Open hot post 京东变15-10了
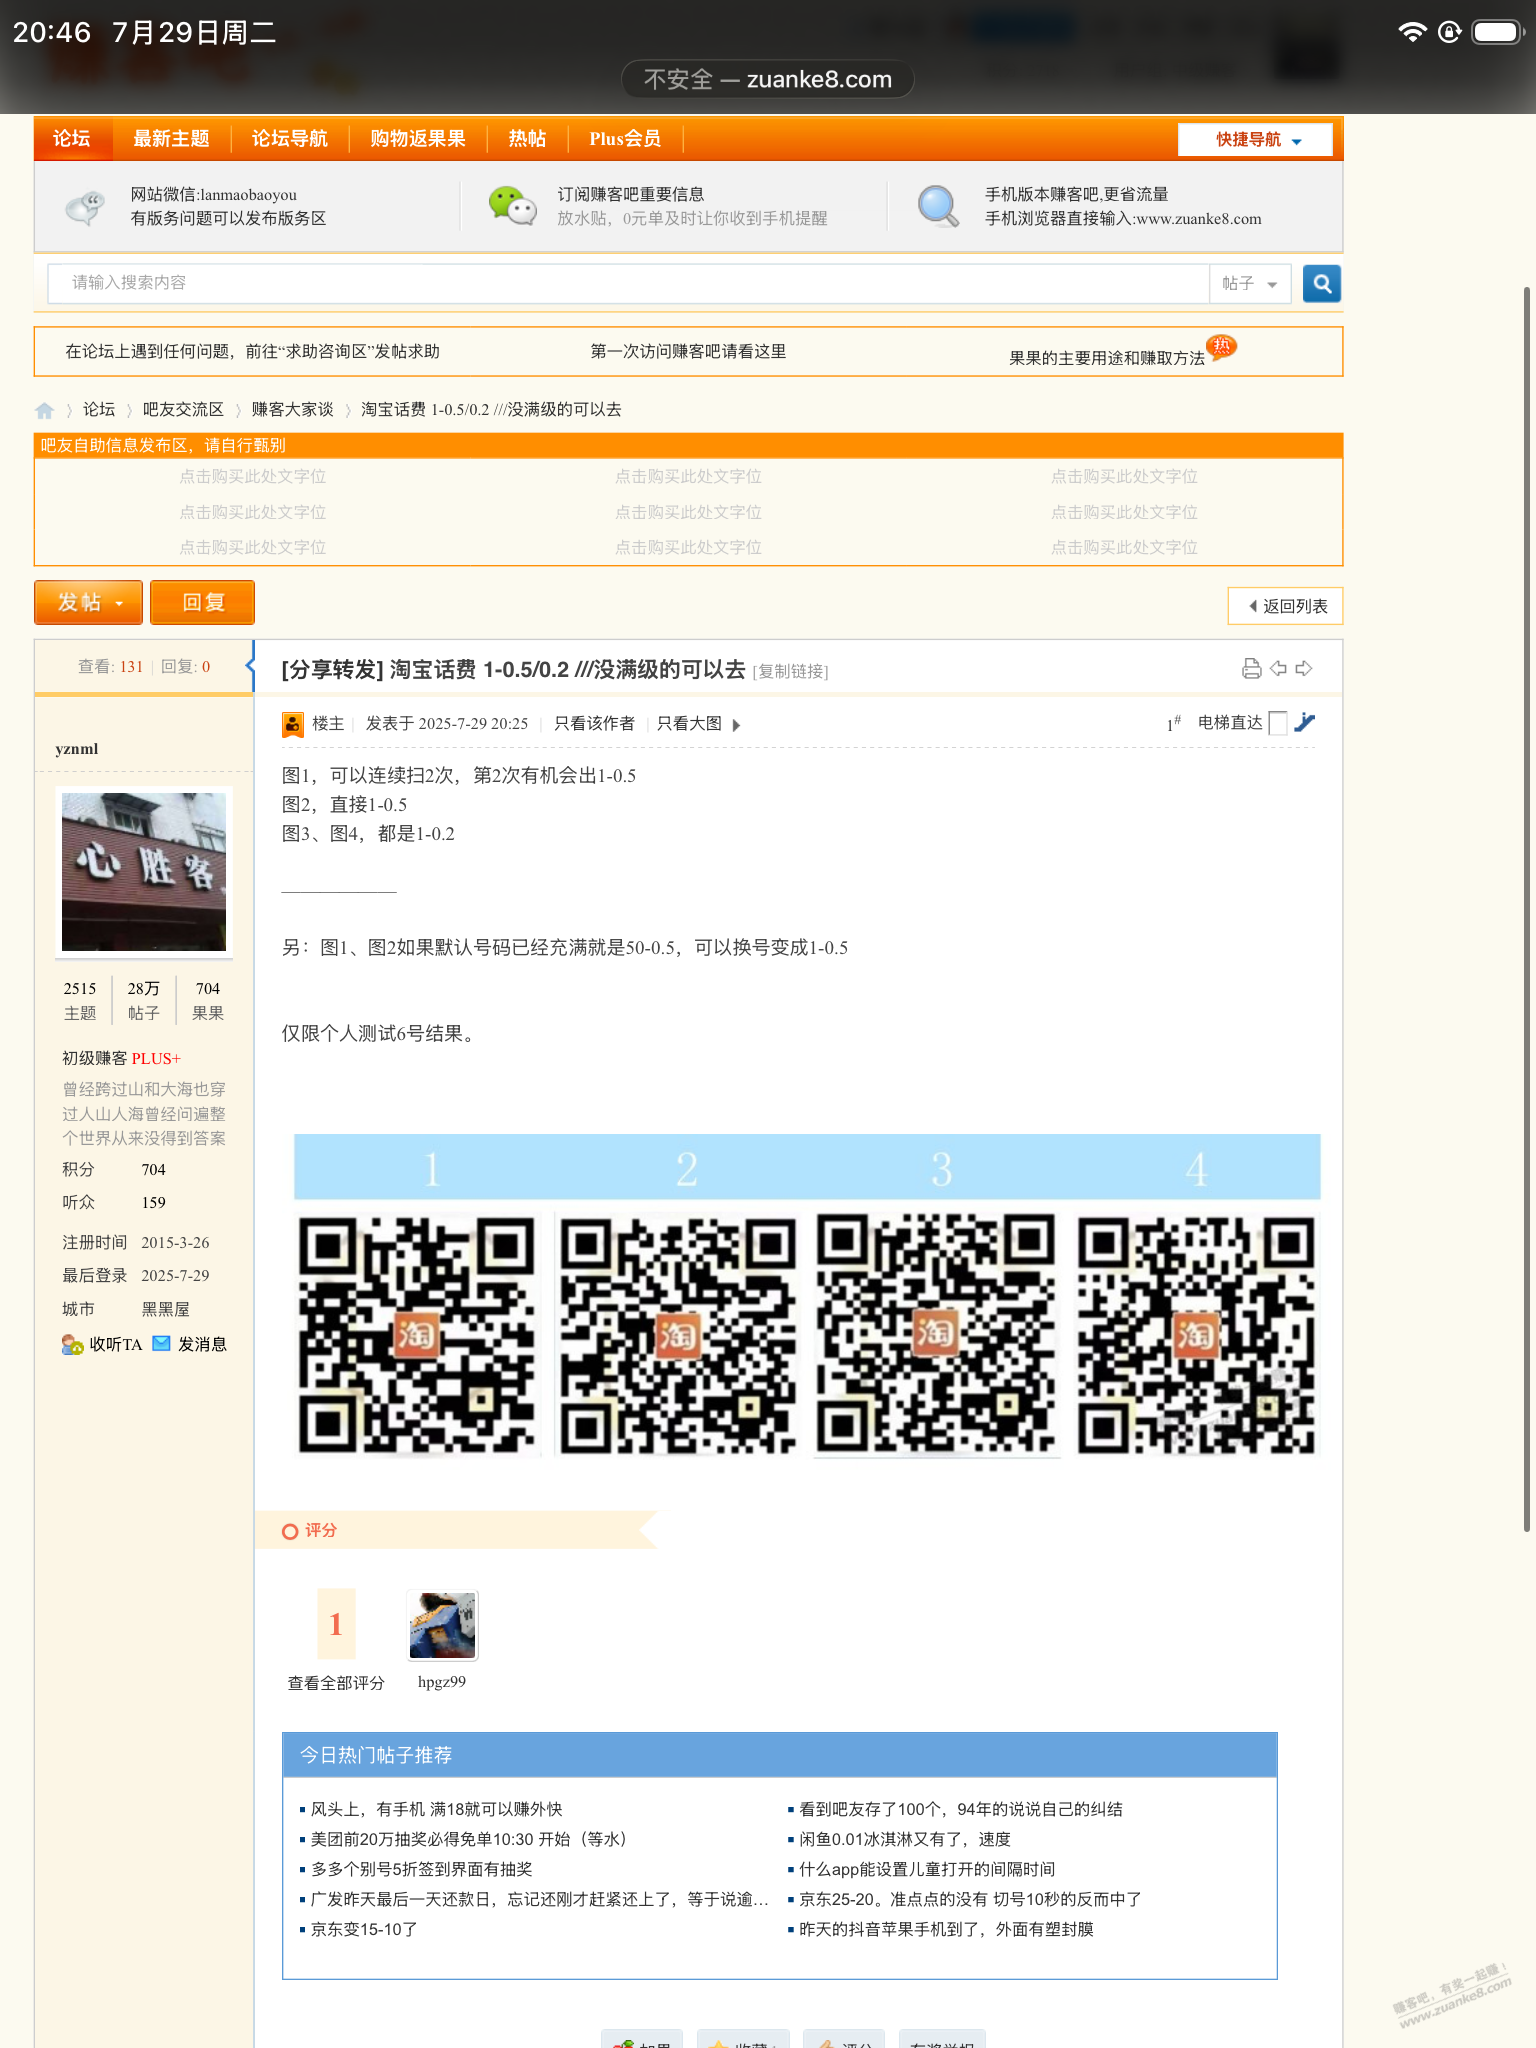The height and width of the screenshot is (2048, 1536). 364,1929
